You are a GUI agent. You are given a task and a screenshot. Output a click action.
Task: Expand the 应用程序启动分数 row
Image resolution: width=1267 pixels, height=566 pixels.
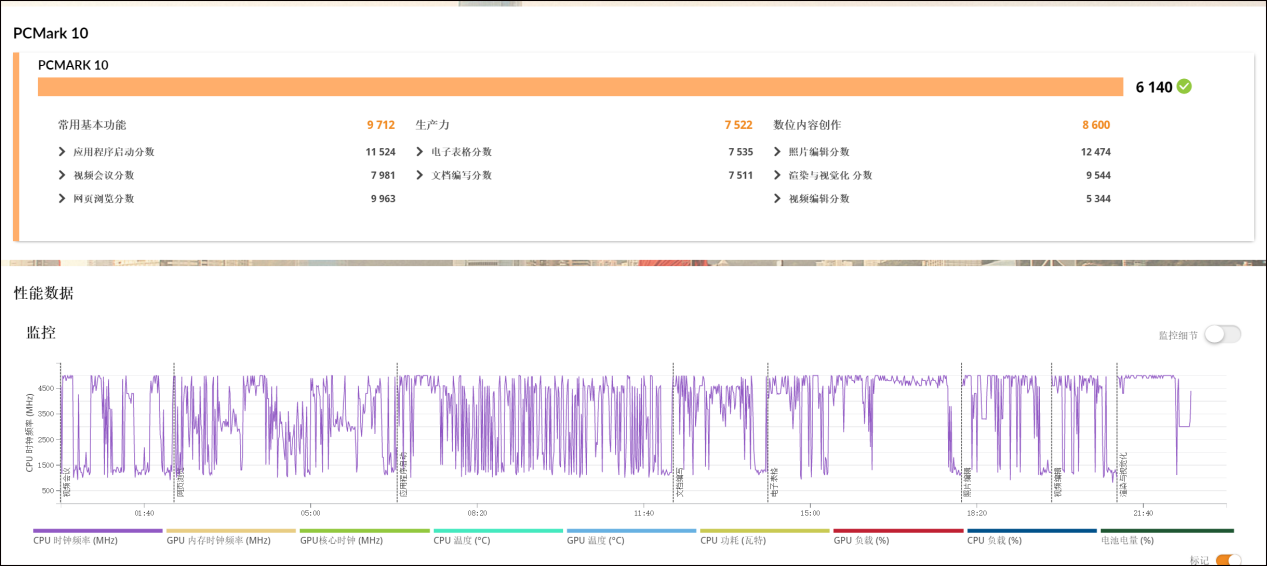[x=64, y=152]
